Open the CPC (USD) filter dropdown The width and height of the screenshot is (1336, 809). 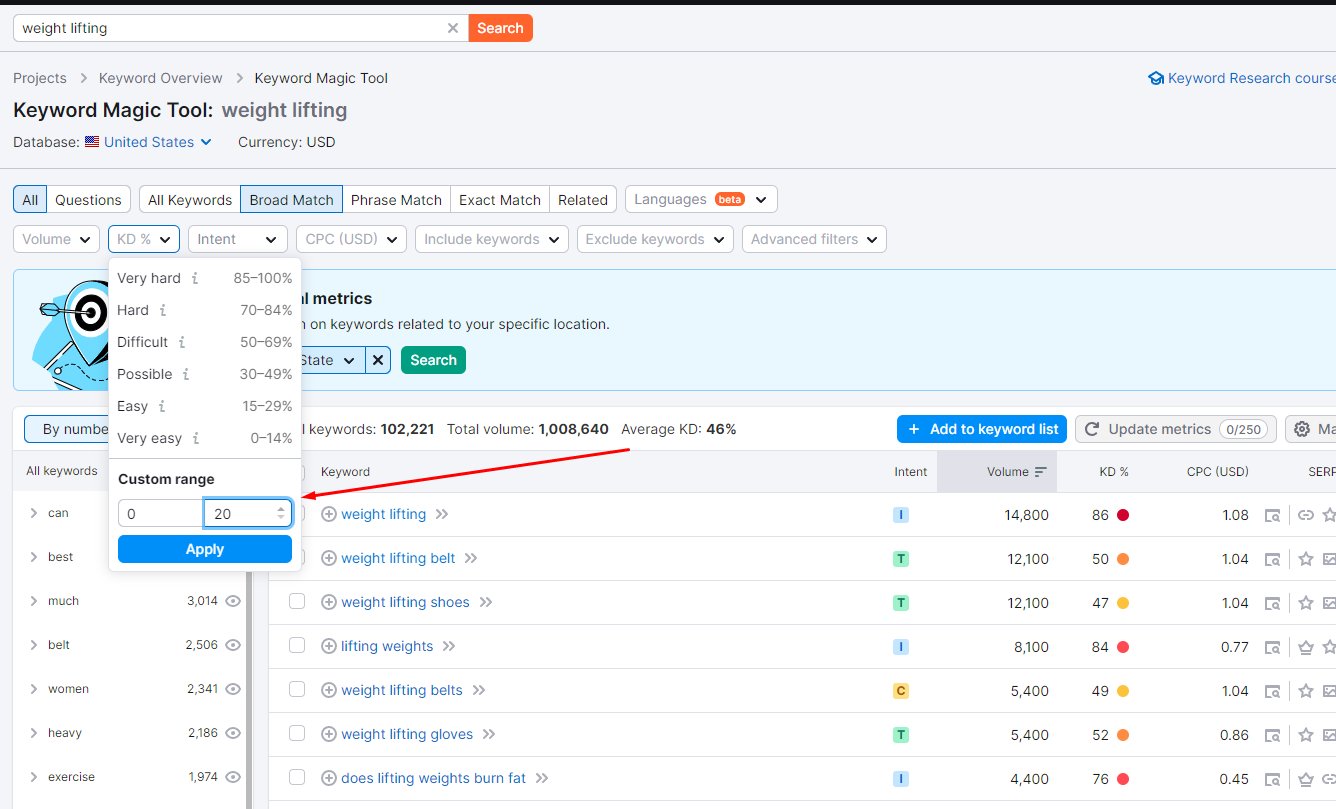[x=351, y=239]
